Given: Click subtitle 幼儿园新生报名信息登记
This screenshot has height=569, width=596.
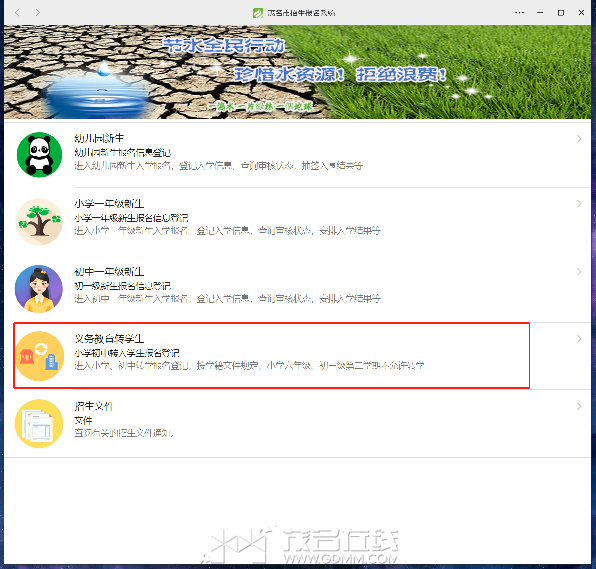Looking at the screenshot, I should click(123, 152).
